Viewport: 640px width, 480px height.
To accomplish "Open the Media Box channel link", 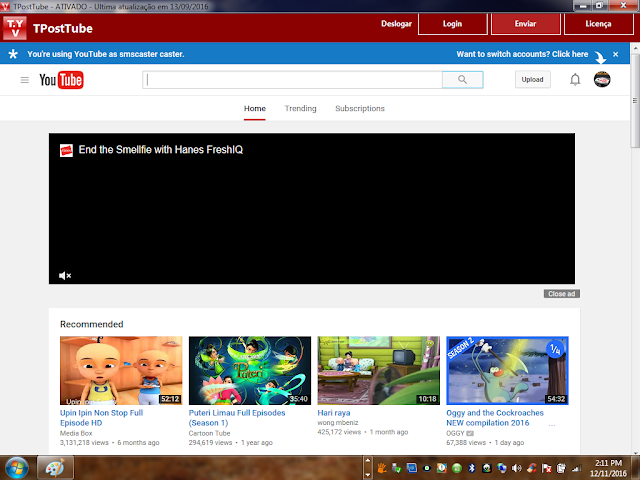I will pyautogui.click(x=76, y=433).
